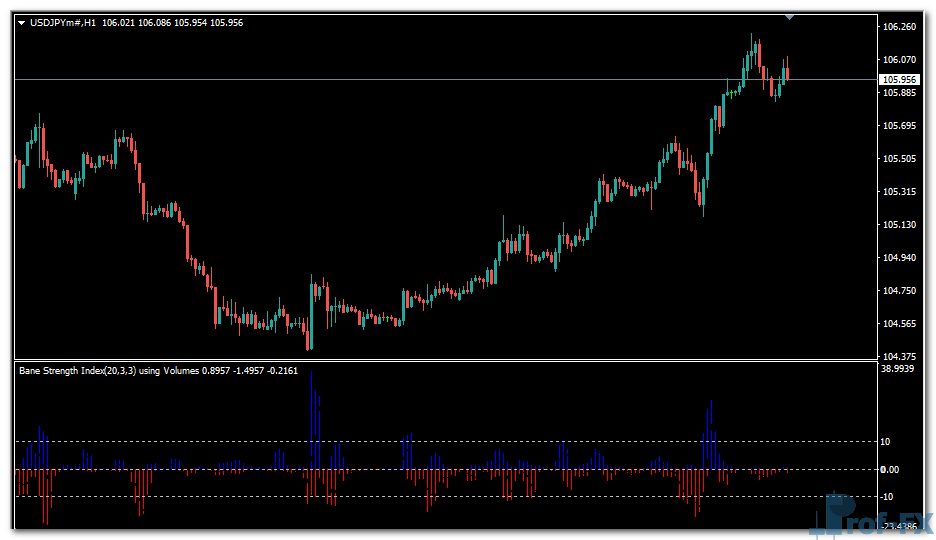Click the USDJPYm#,H1 symbol title text
The image size is (936, 540).
pyautogui.click(x=62, y=23)
